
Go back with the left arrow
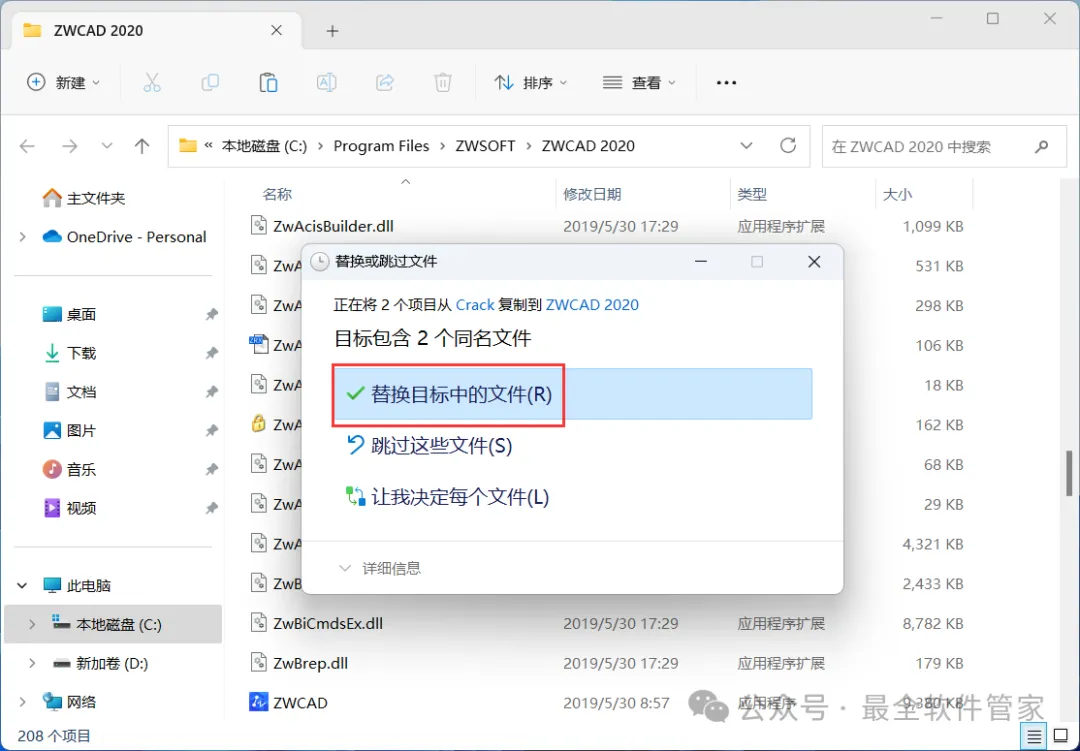click(x=28, y=146)
